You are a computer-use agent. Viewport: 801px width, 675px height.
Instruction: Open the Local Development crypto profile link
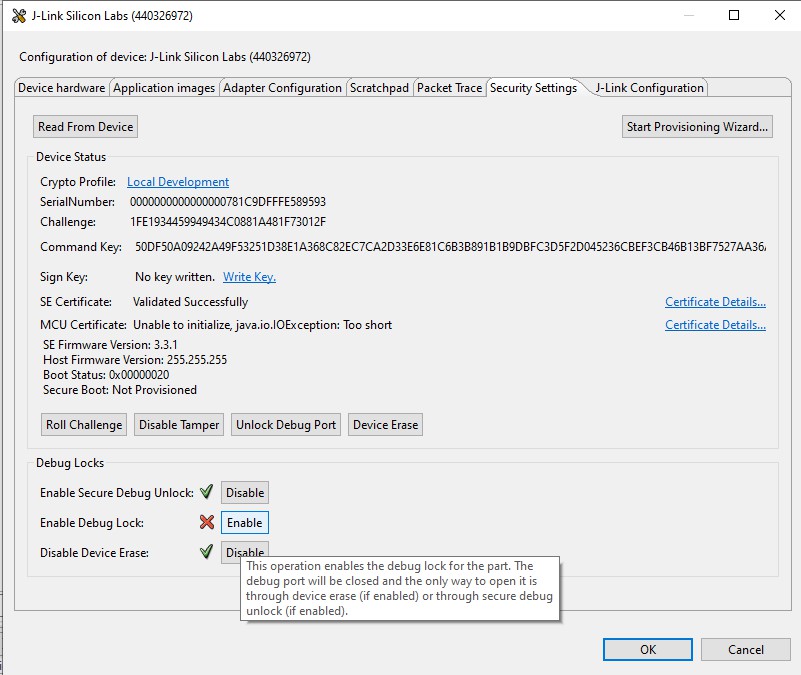click(178, 182)
